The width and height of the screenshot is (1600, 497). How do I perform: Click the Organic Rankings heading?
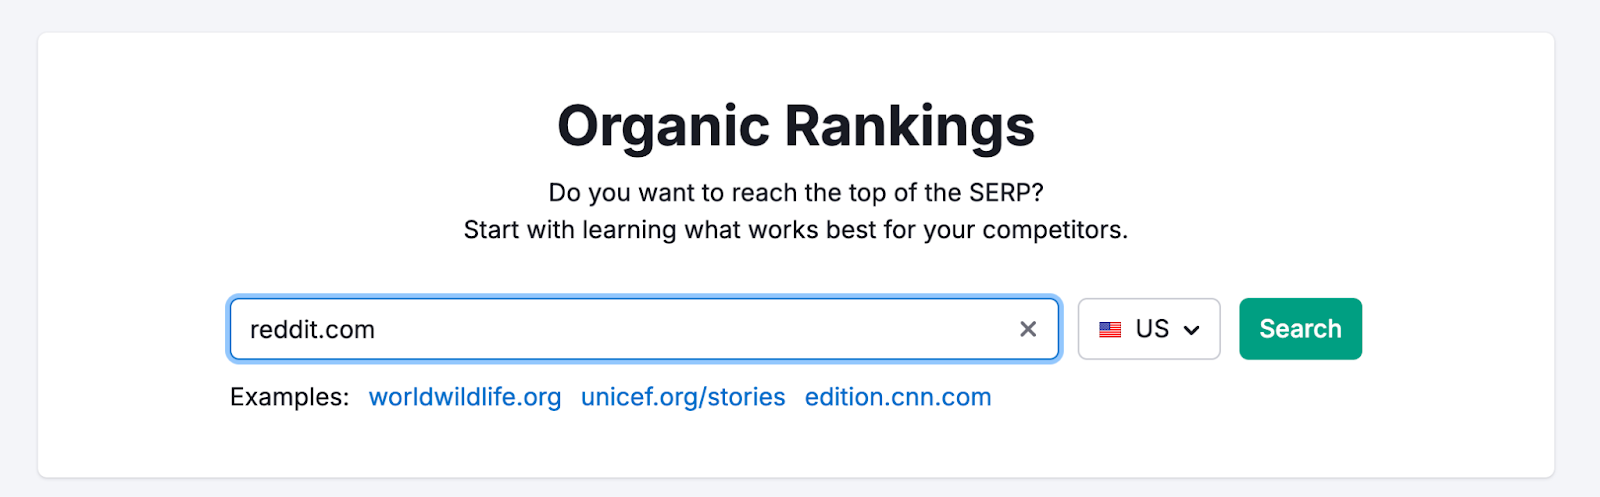[x=795, y=127]
